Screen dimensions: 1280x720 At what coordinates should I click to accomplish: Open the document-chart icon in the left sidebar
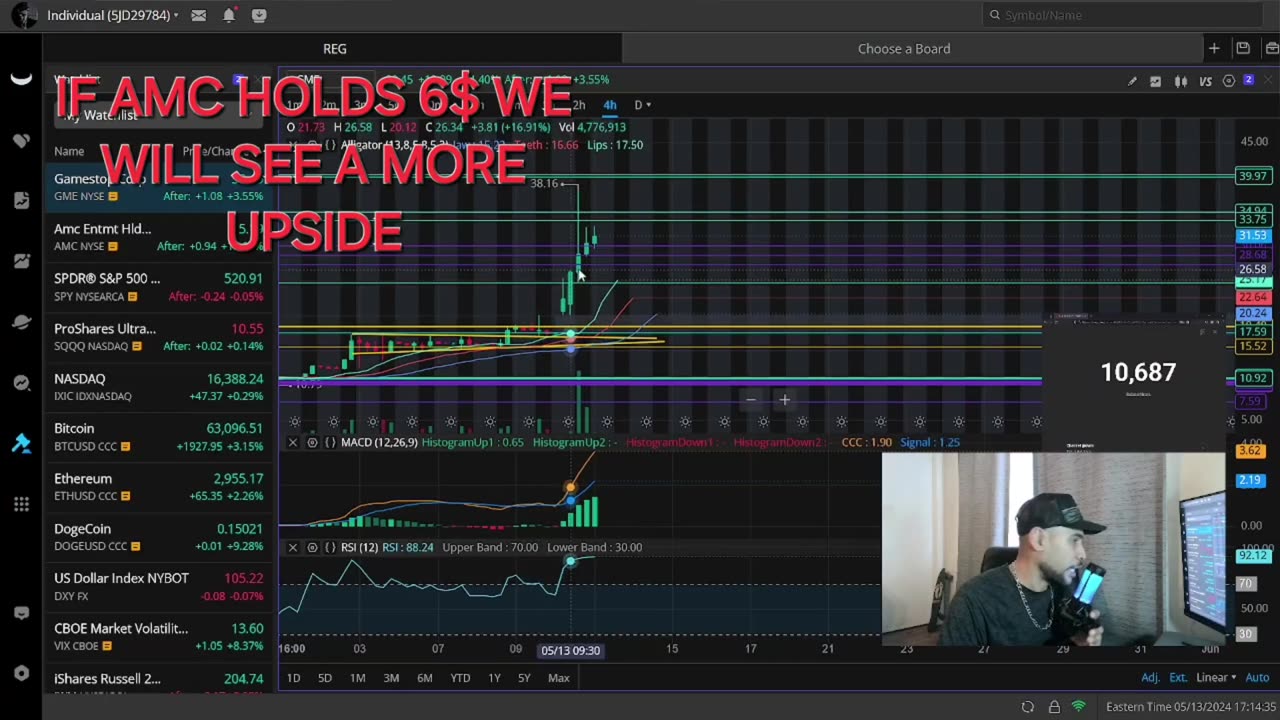(x=21, y=201)
